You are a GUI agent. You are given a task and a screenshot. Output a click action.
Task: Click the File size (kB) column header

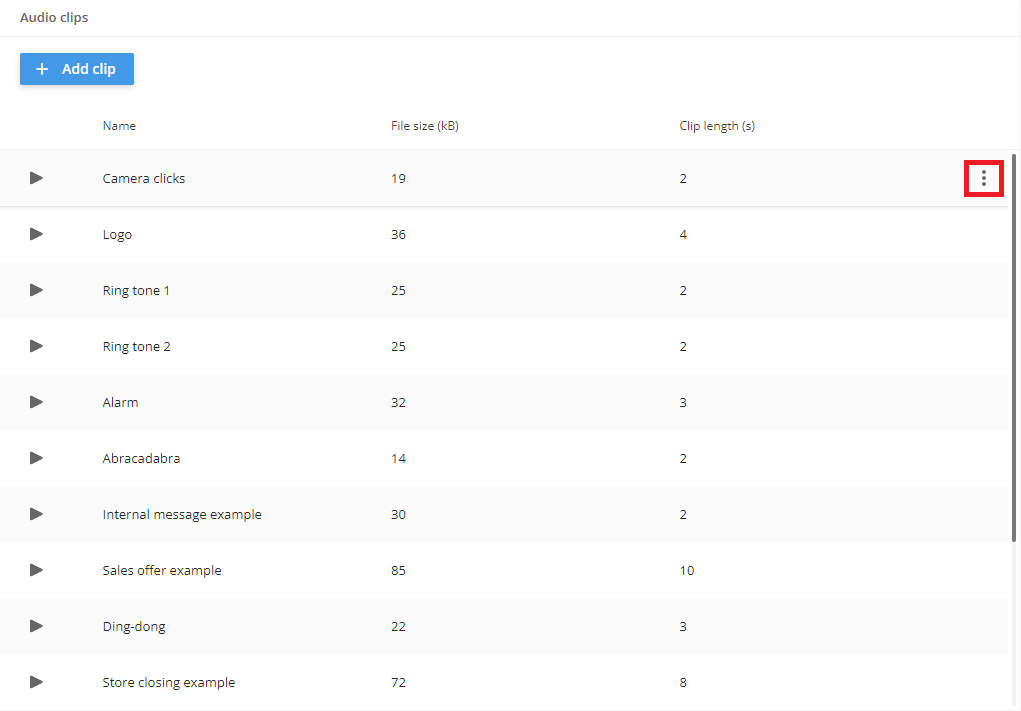click(424, 126)
